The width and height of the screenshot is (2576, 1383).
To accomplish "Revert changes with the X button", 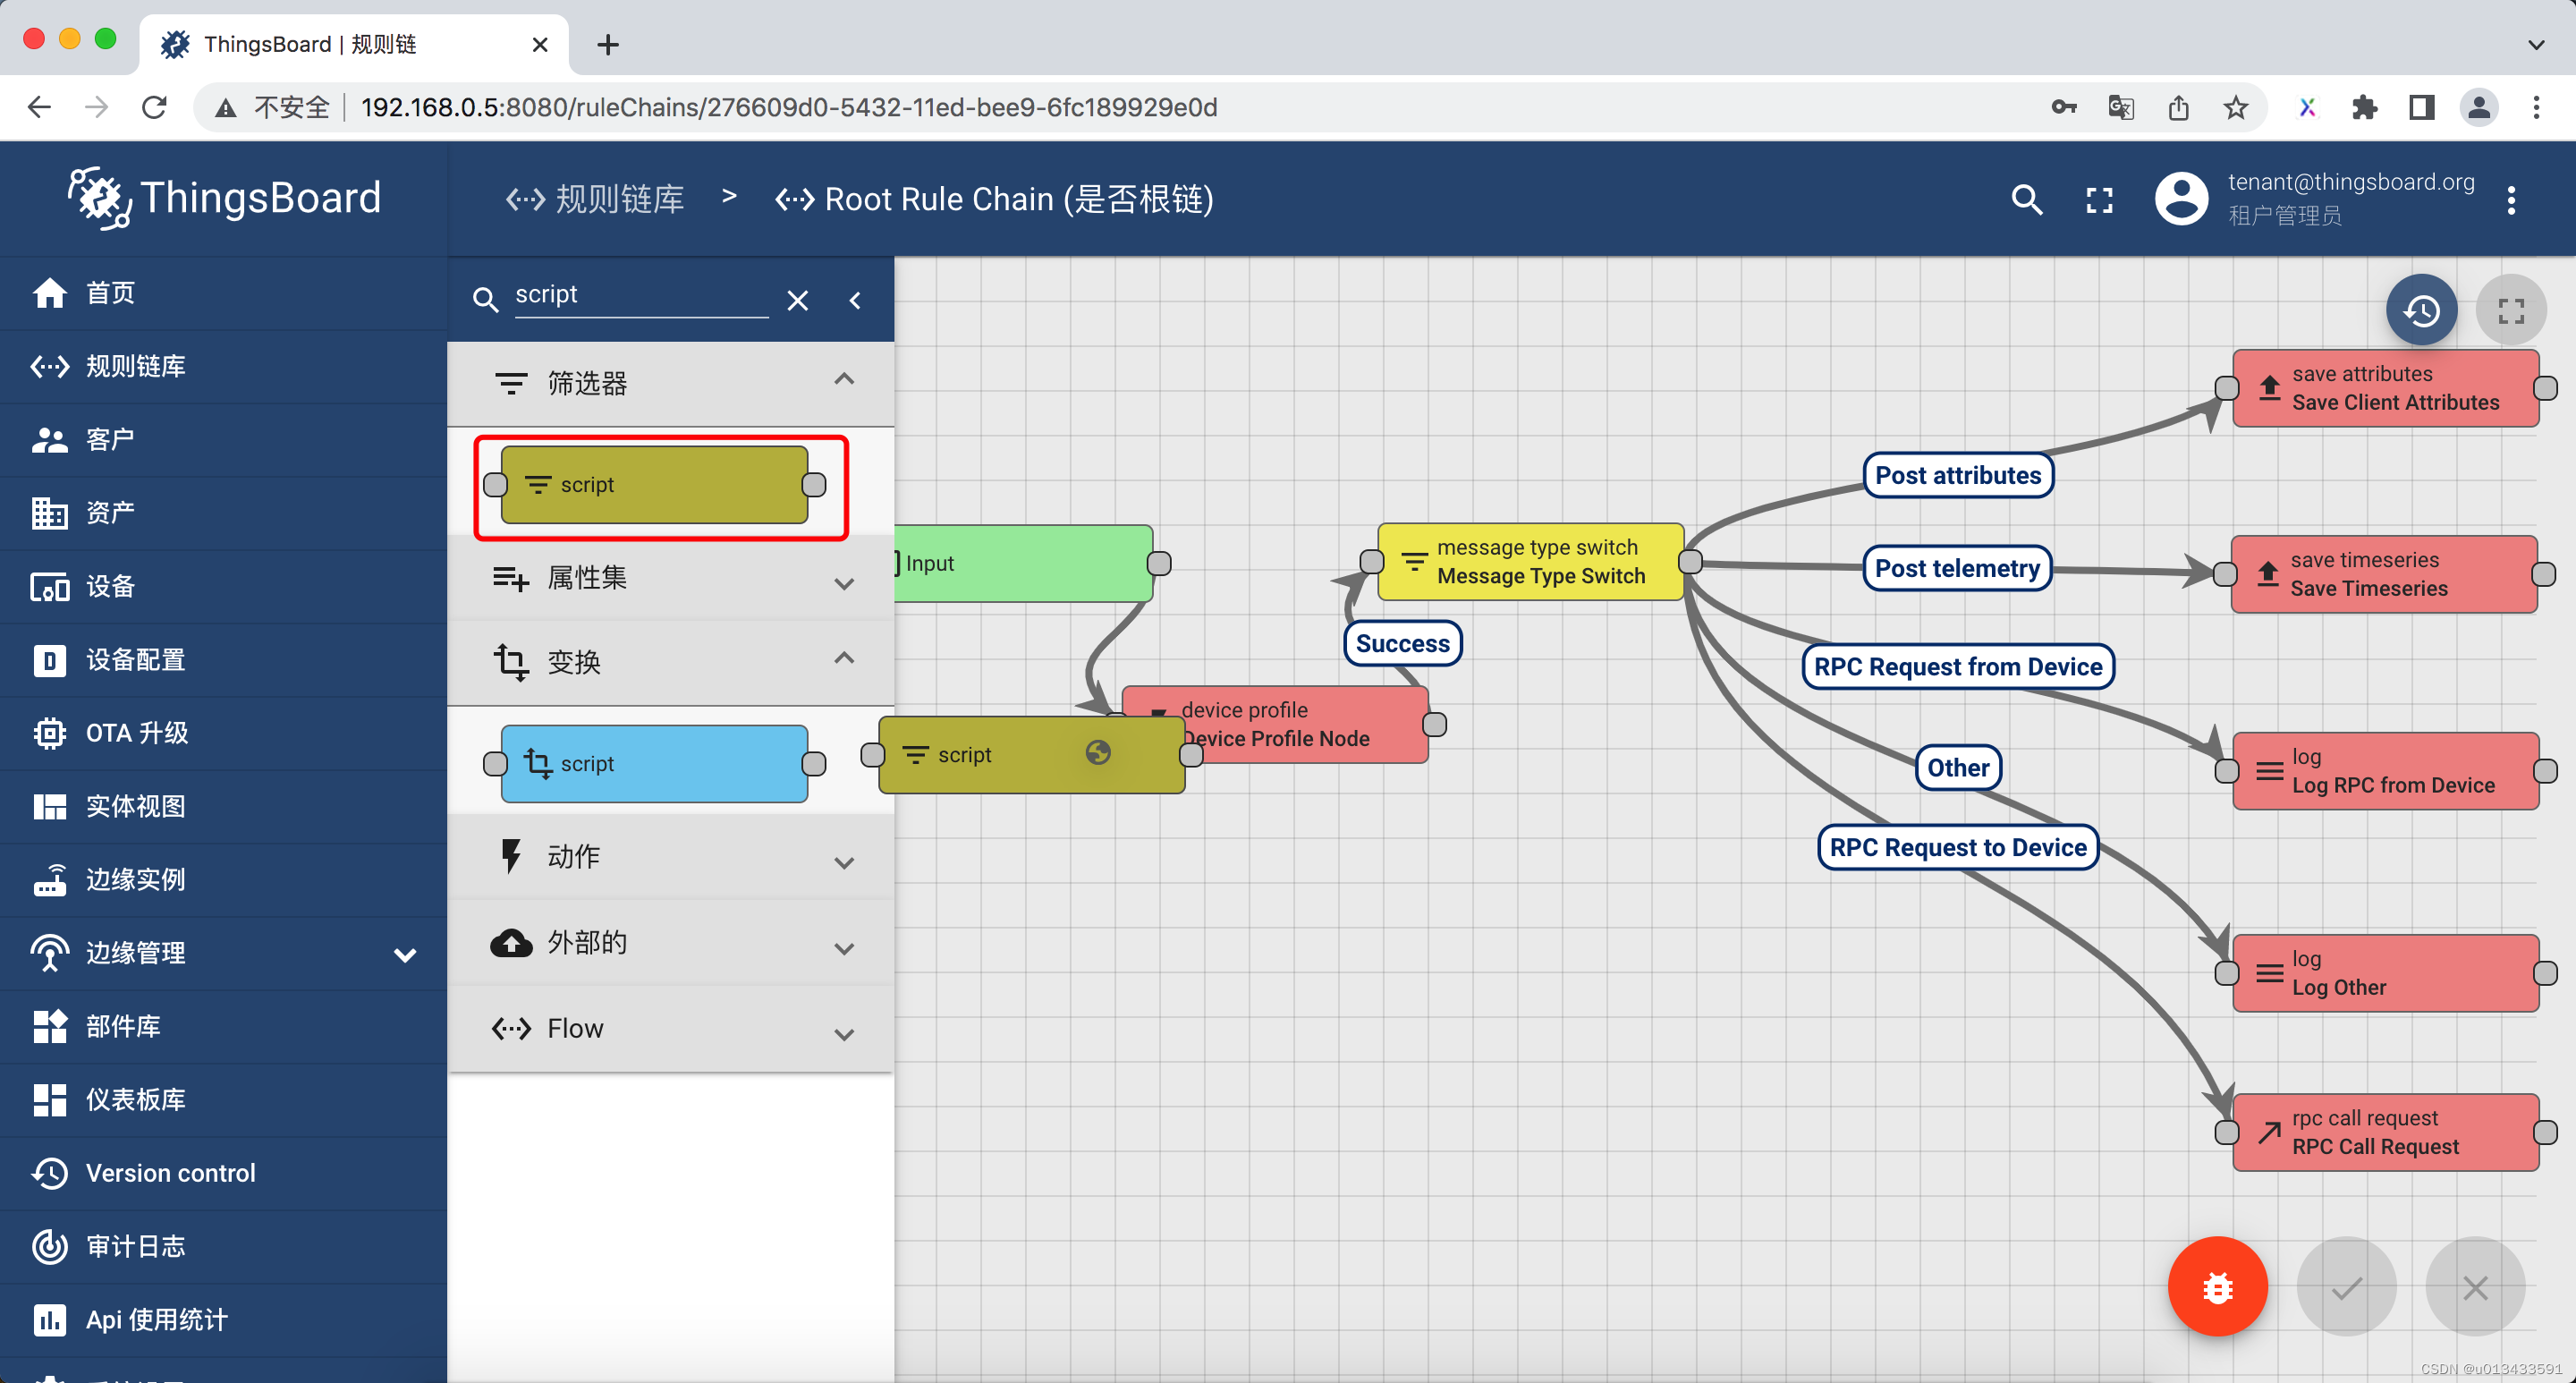I will click(x=2475, y=1287).
